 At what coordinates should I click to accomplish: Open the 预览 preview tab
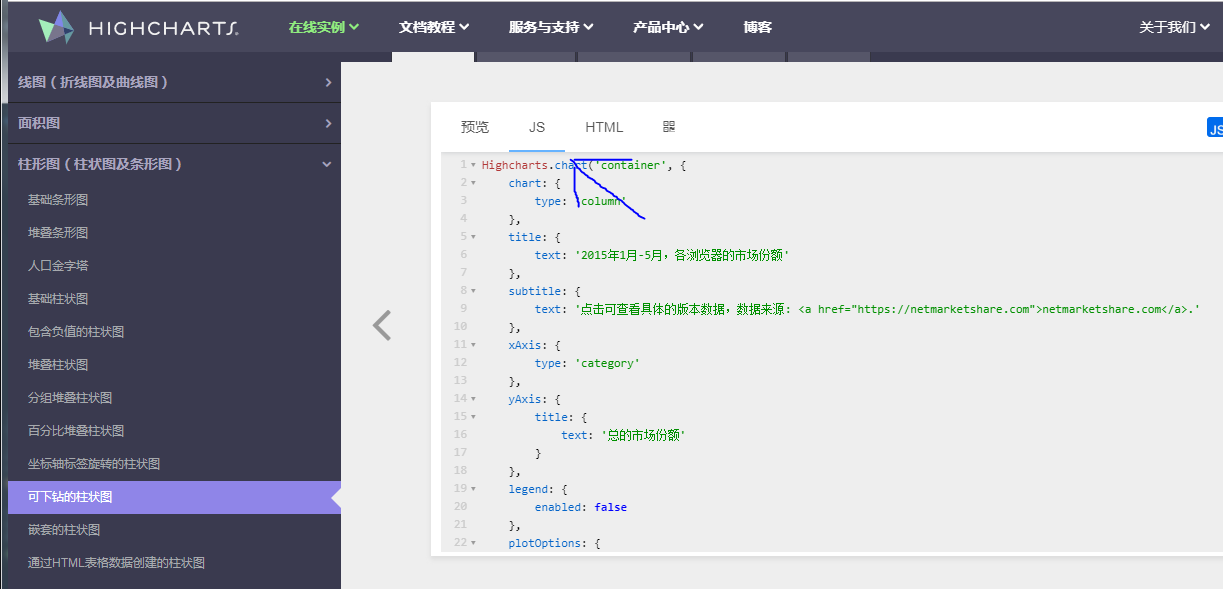tap(473, 127)
